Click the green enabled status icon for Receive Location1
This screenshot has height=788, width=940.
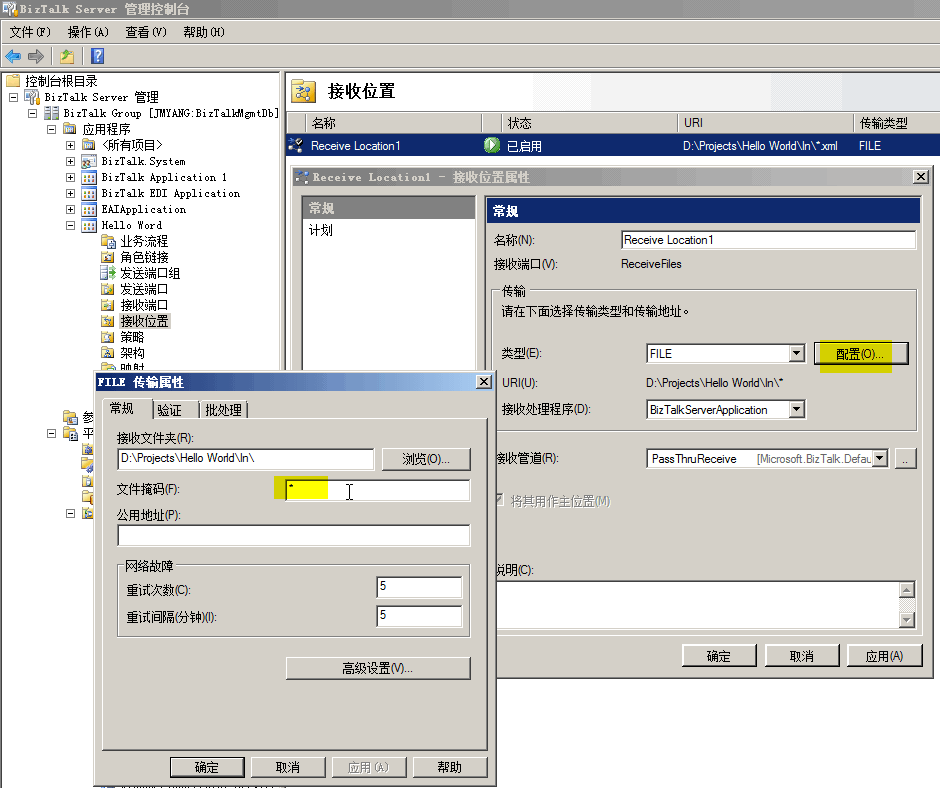tap(492, 145)
